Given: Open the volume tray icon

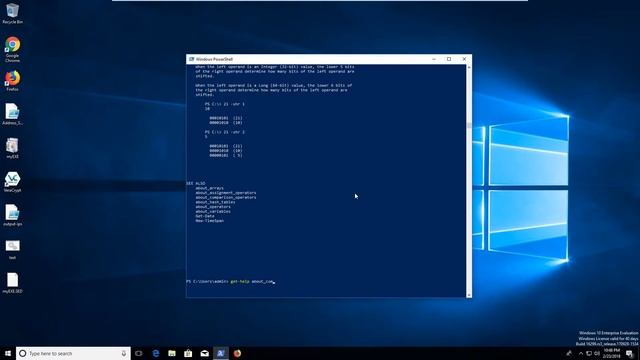Looking at the screenshot, I should (x=597, y=353).
